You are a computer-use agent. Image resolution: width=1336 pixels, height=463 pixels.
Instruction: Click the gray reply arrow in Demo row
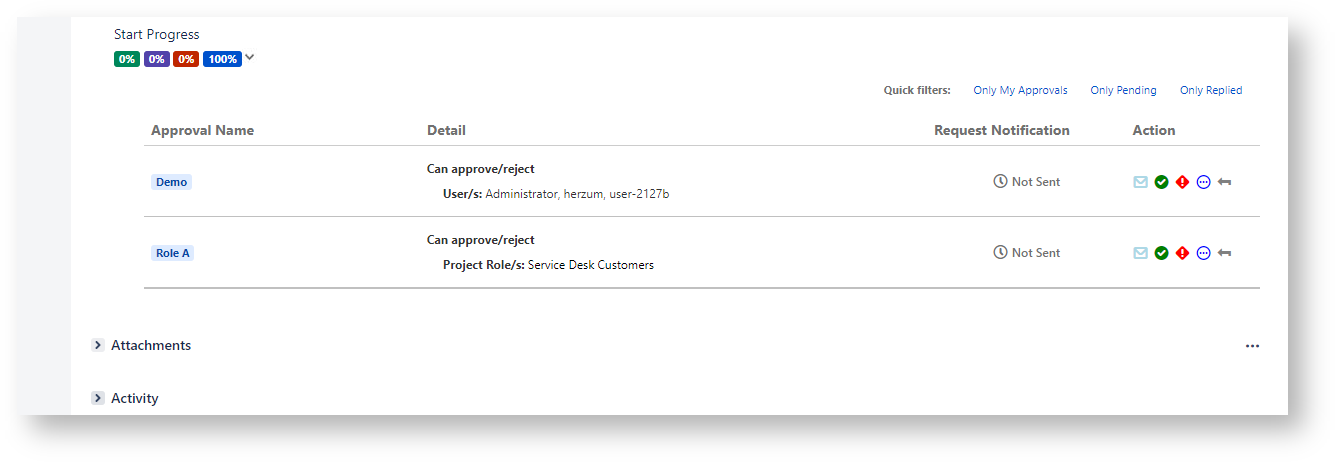[1224, 182]
